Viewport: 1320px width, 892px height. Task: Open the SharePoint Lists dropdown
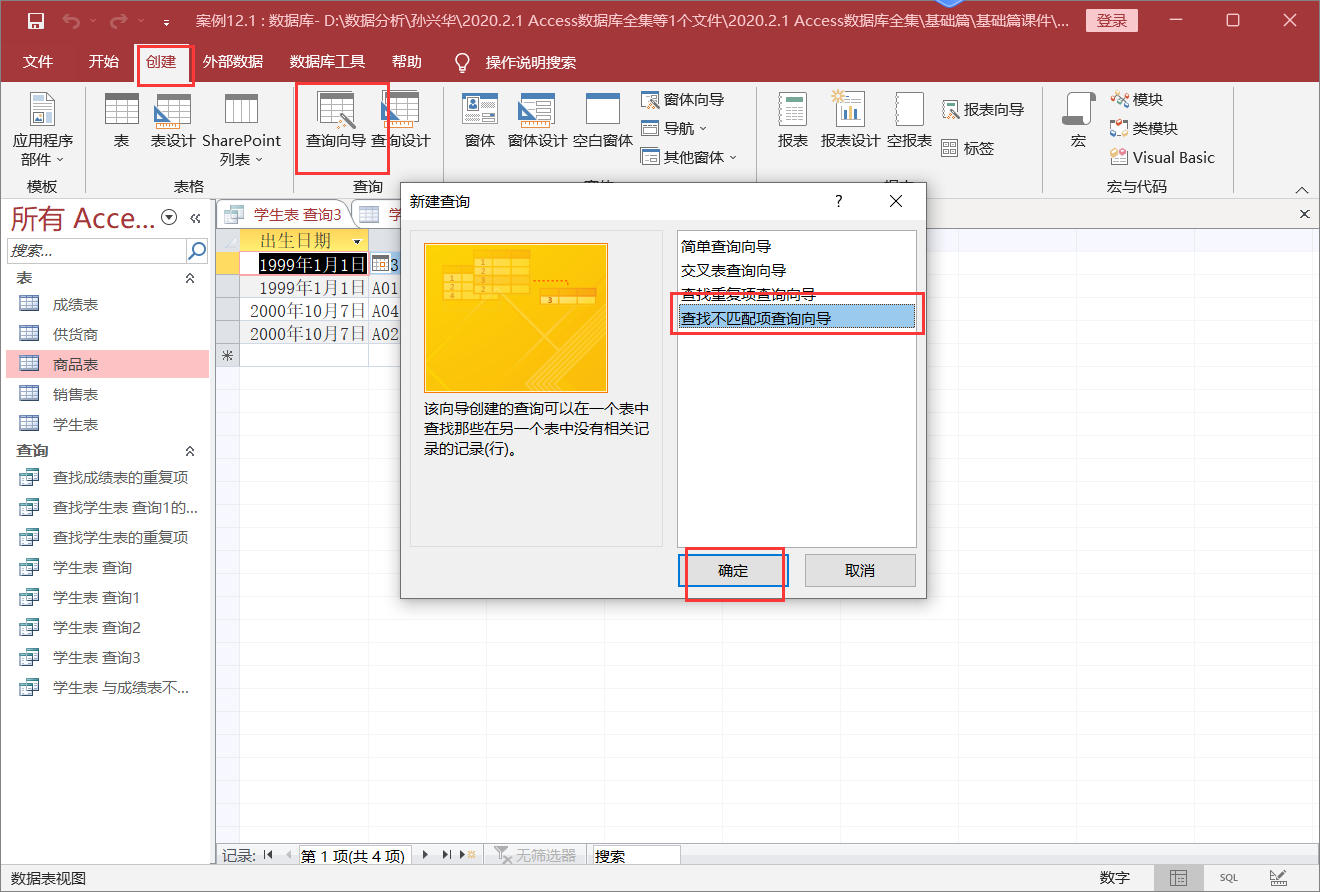click(242, 130)
